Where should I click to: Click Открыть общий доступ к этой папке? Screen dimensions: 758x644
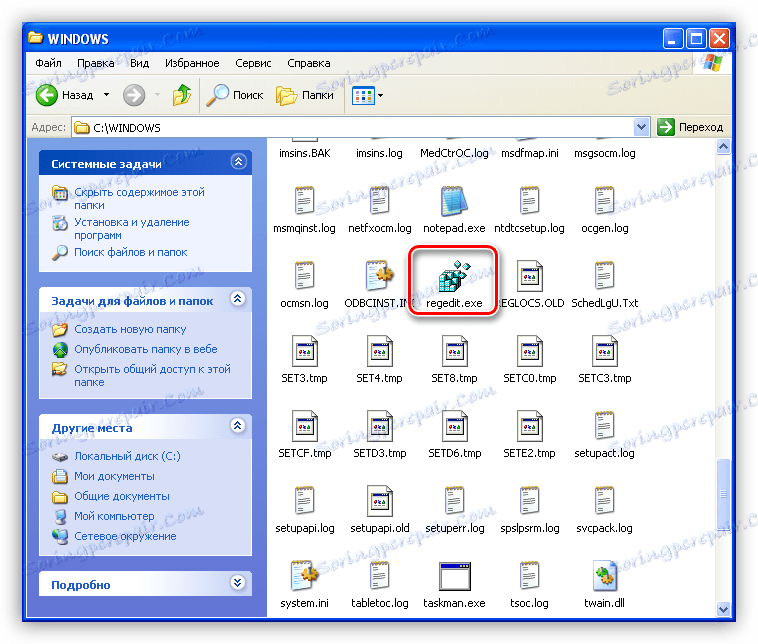[x=152, y=375]
